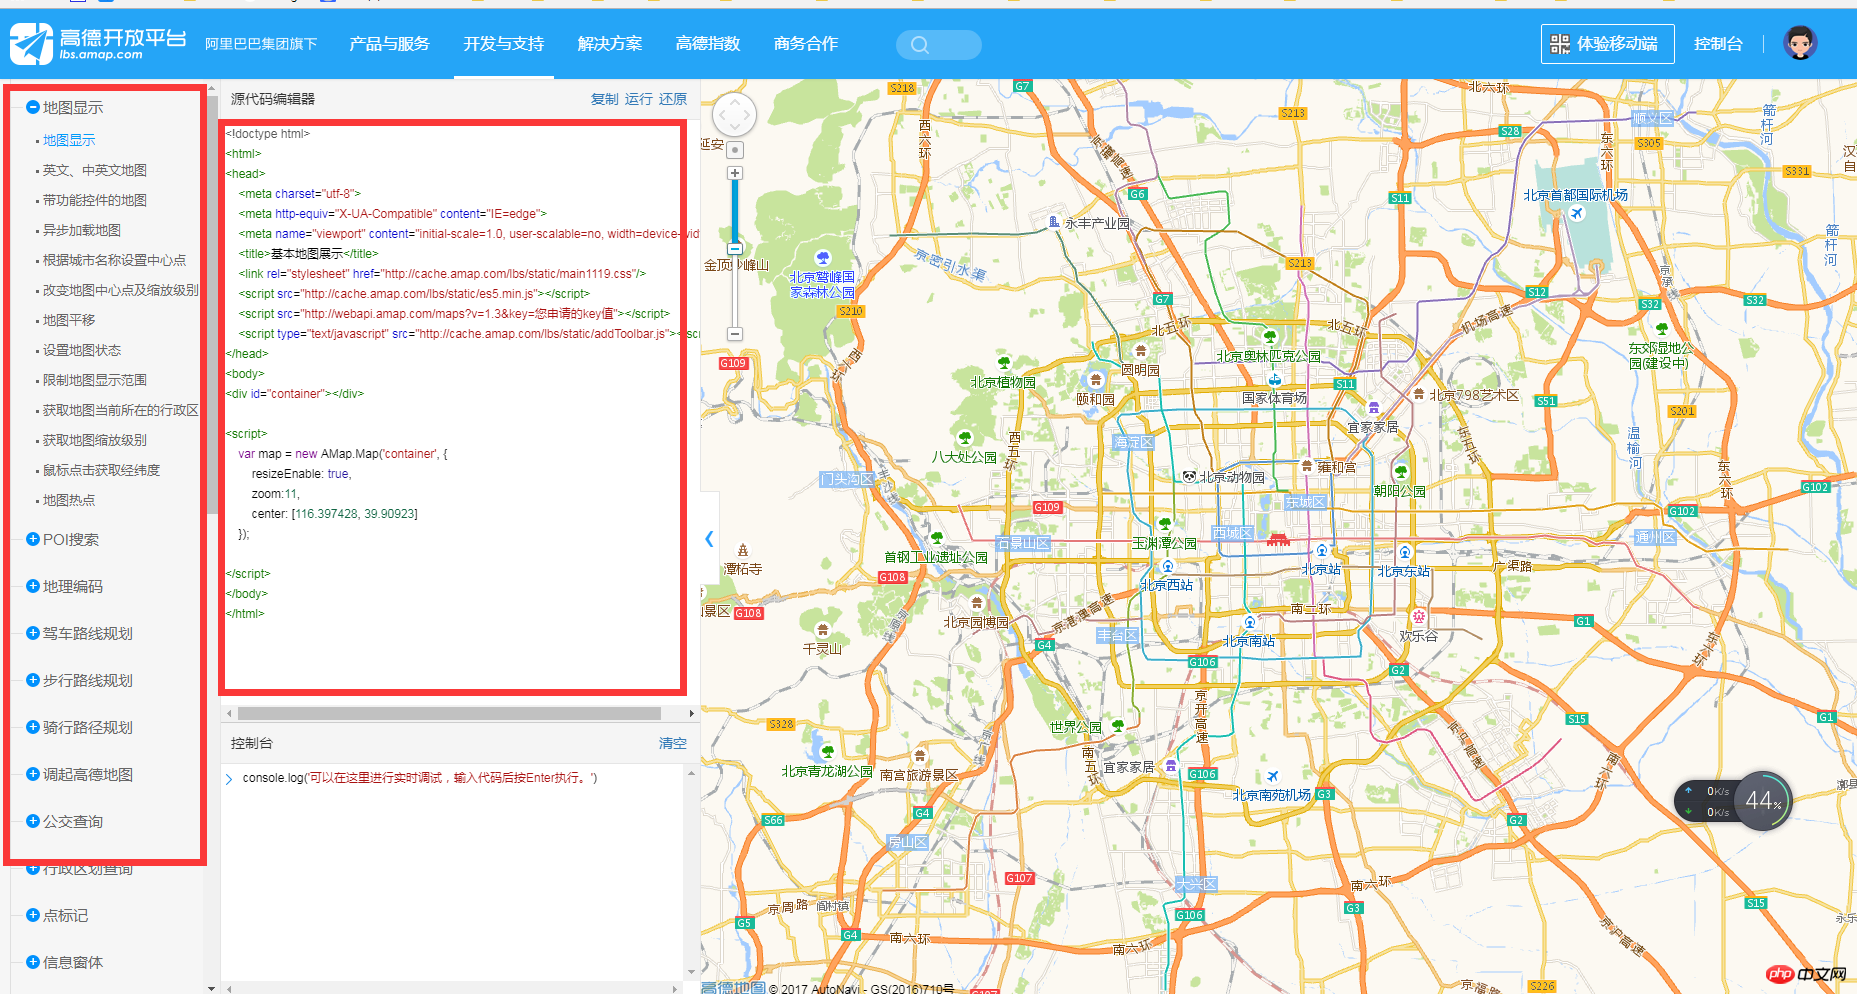Click the network speed 44% widget
This screenshot has height=994, width=1857.
click(1733, 801)
